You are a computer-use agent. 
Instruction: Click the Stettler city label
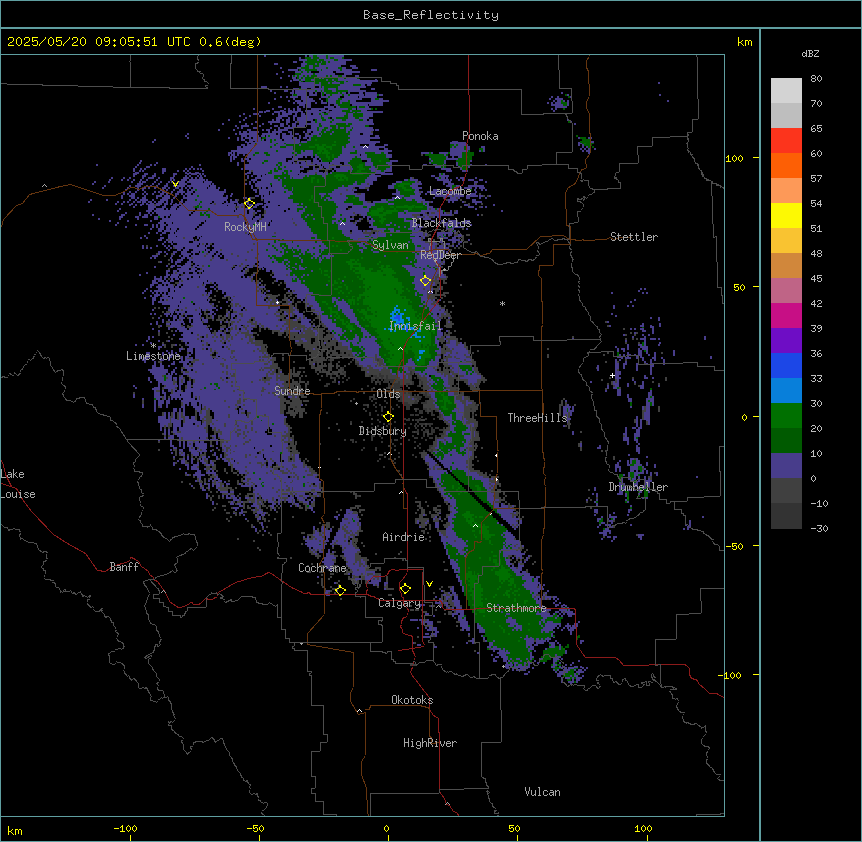click(x=634, y=237)
